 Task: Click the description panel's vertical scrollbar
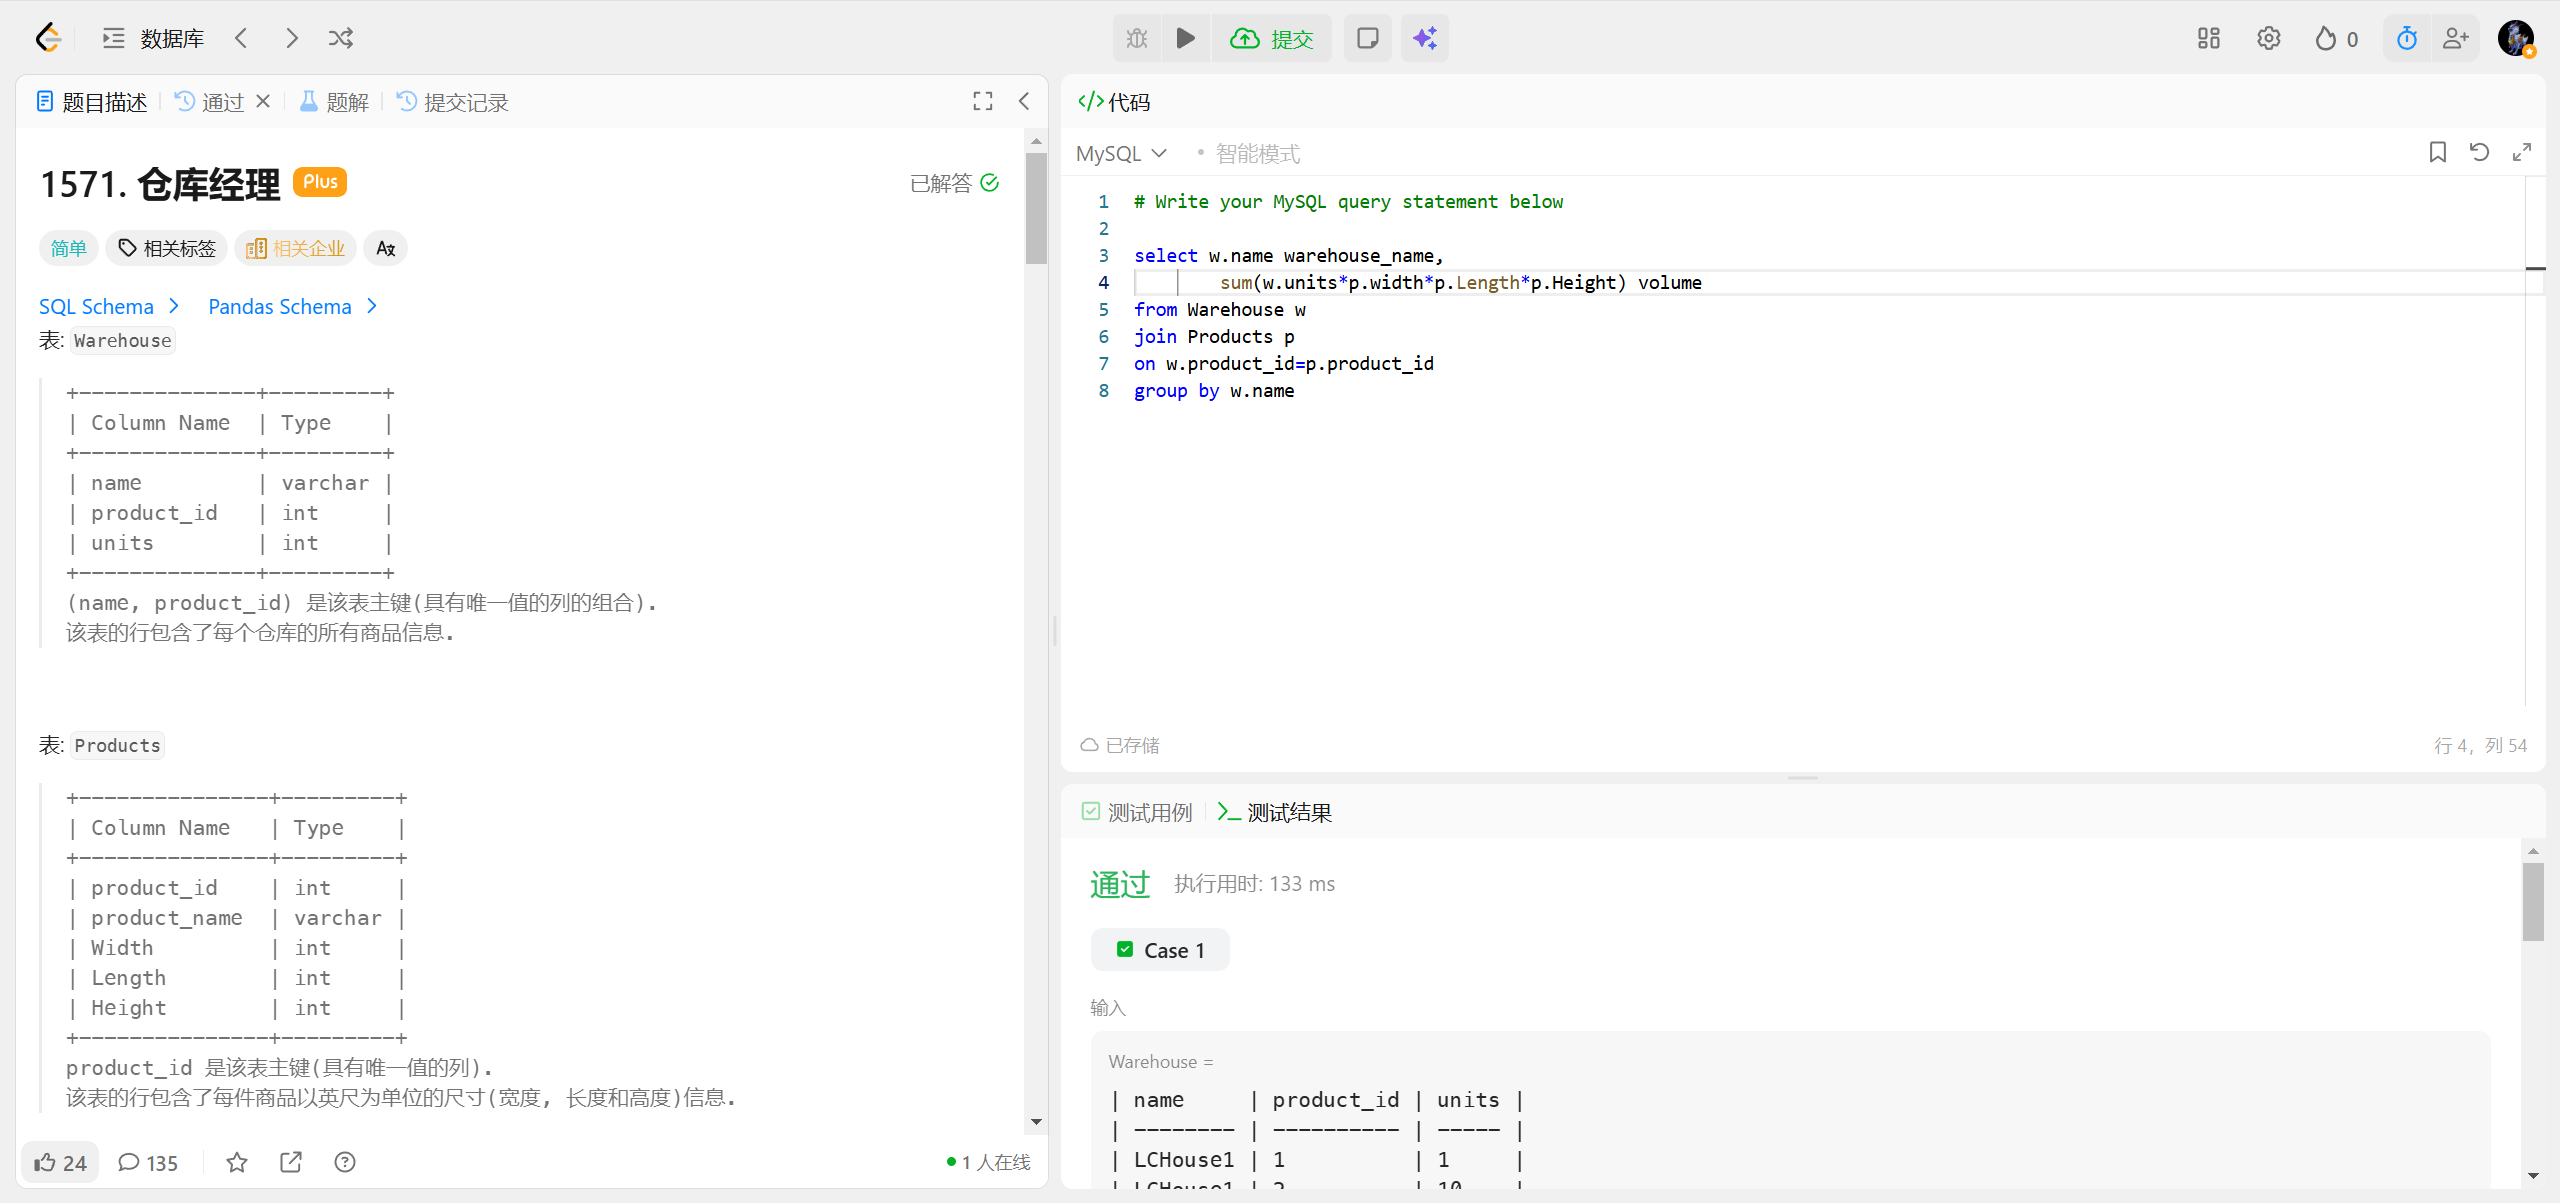point(1036,210)
